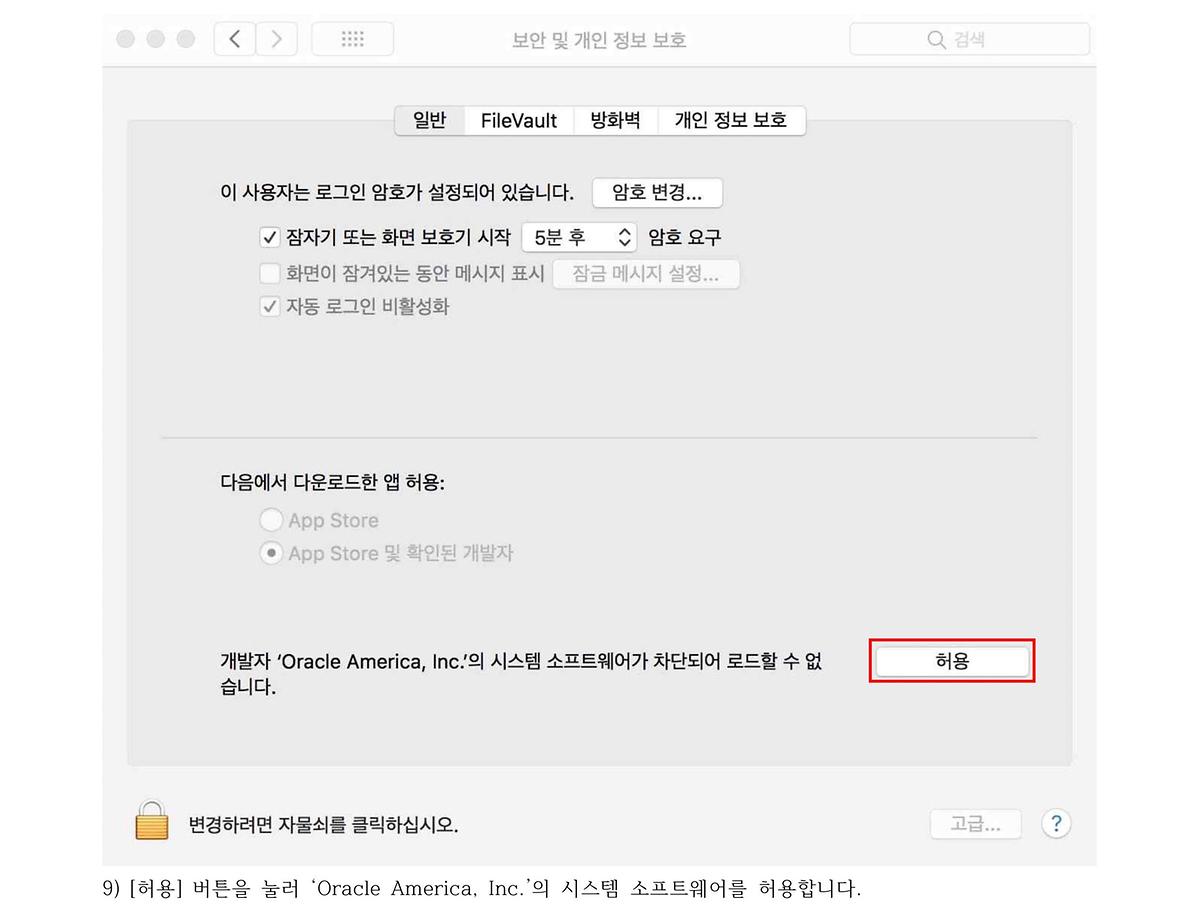Screen dimensions: 1200x904
Task: Toggle password requirement after sleep checkbox
Action: tap(269, 238)
